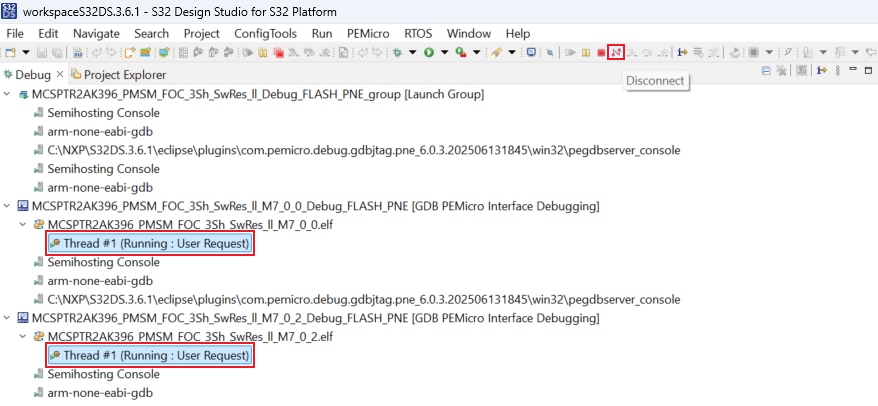Click the External Tools icon
The height and width of the screenshot is (406, 878).
pos(460,52)
